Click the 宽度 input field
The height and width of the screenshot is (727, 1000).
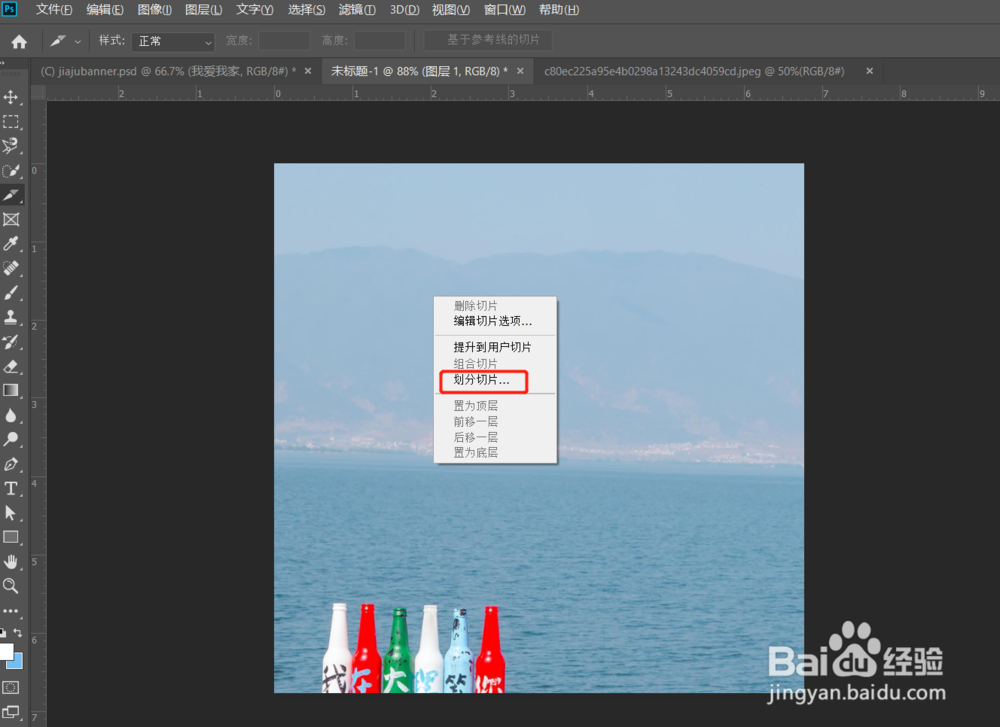pos(283,40)
